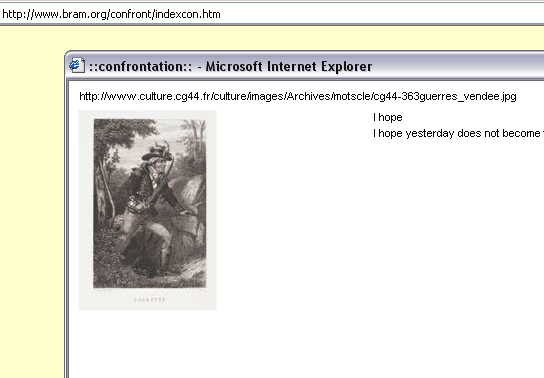
Task: Click the ::confrontation:: window title text
Action: click(141, 67)
